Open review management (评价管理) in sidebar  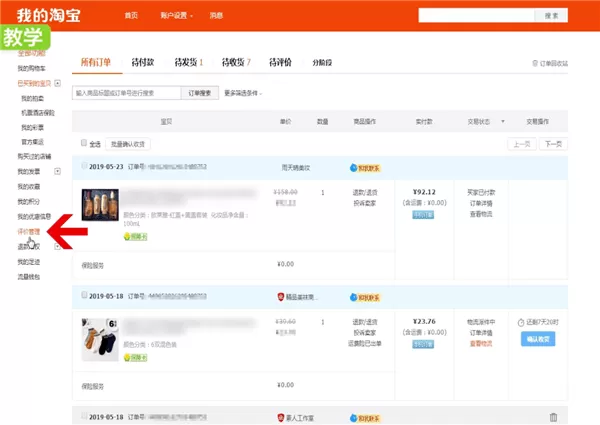(x=29, y=231)
